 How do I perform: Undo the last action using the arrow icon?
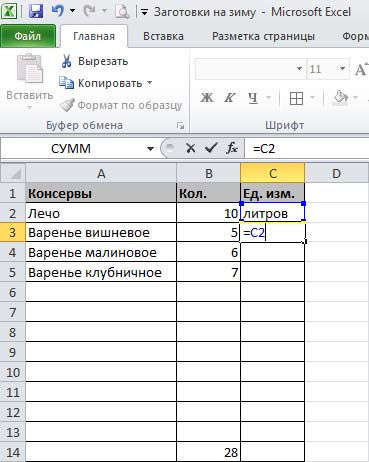[58, 11]
